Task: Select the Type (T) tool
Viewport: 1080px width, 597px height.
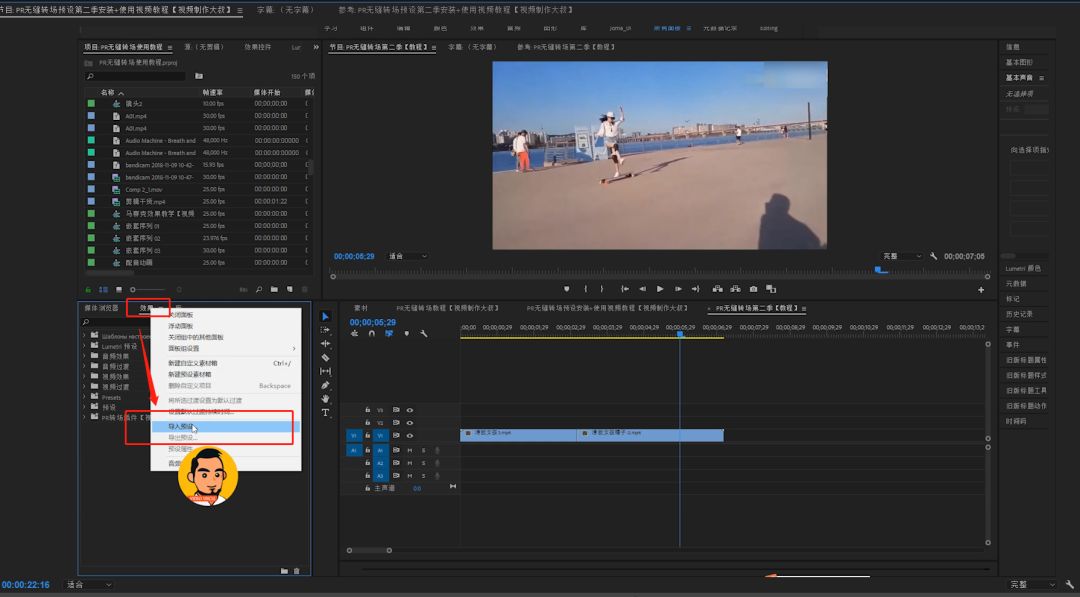Action: coord(325,413)
